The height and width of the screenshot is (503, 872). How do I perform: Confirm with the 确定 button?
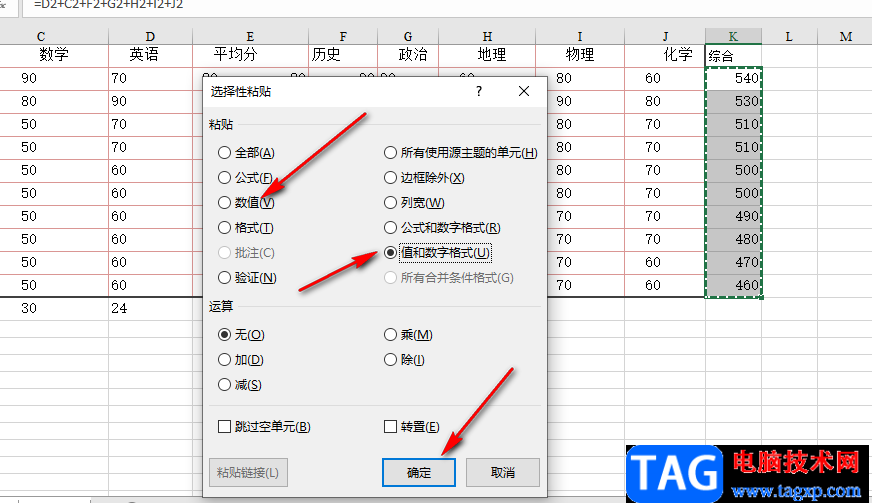tap(419, 472)
